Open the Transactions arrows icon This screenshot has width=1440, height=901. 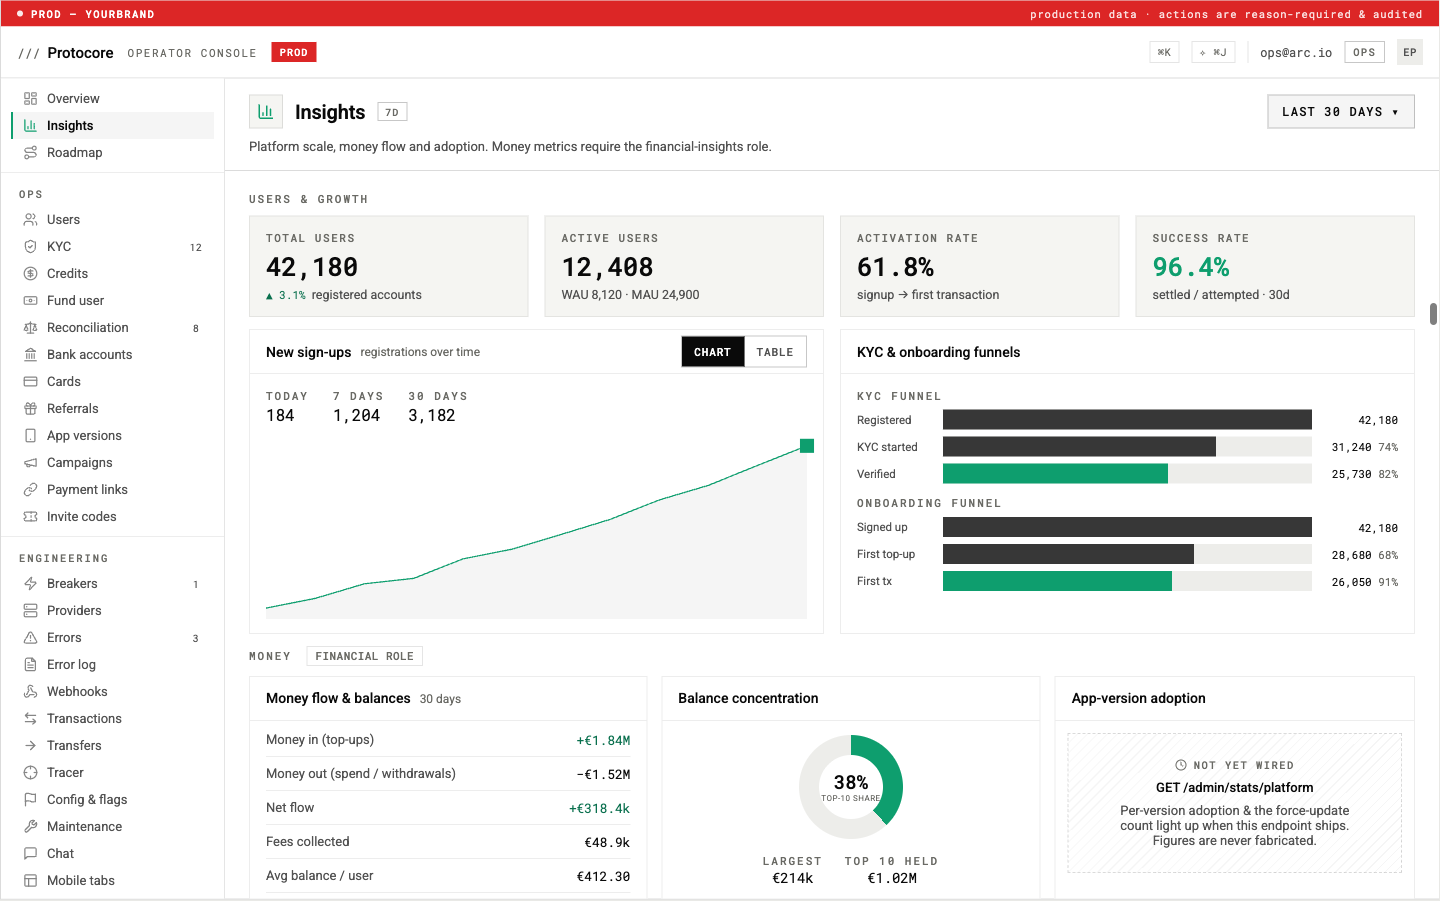pyautogui.click(x=30, y=719)
